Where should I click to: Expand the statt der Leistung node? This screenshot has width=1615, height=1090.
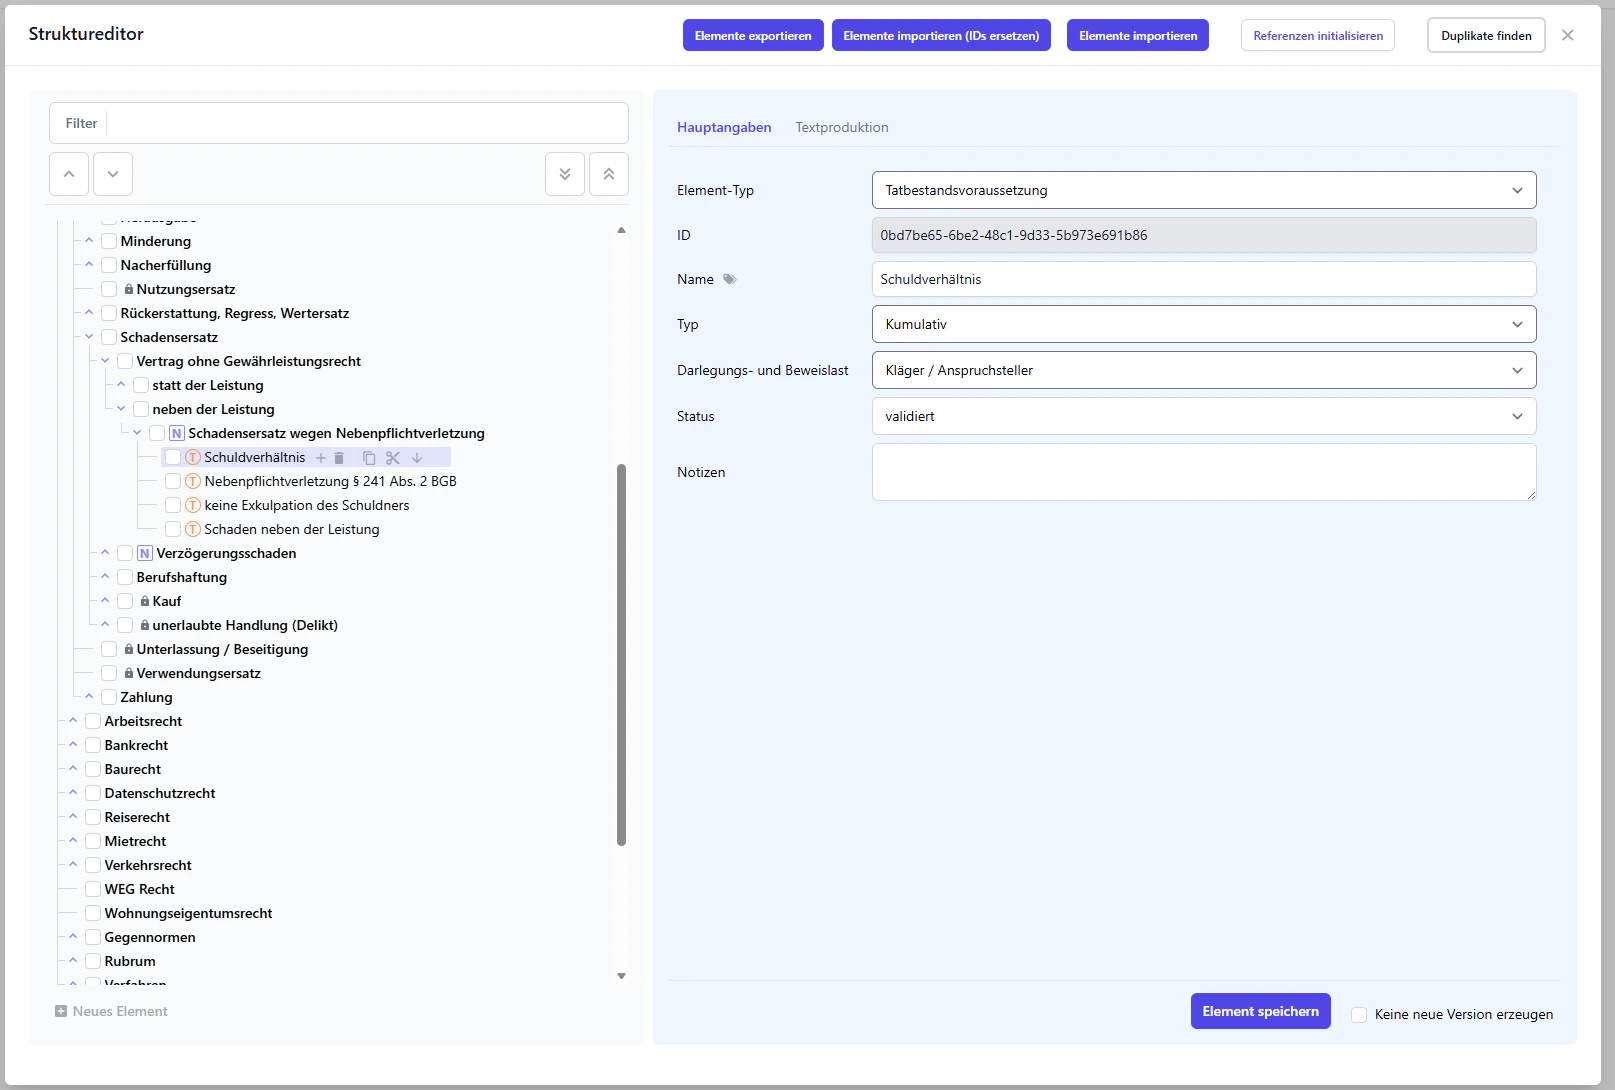pos(121,385)
